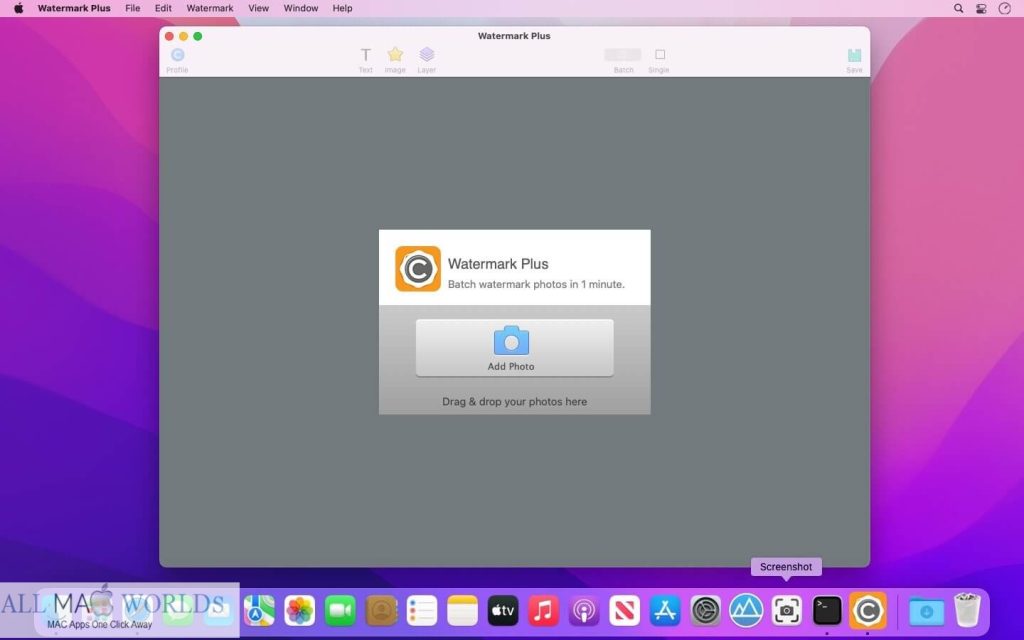Click 'Drag & drop your photos here' text
Screen dimensions: 1024x640
pyautogui.click(x=515, y=402)
